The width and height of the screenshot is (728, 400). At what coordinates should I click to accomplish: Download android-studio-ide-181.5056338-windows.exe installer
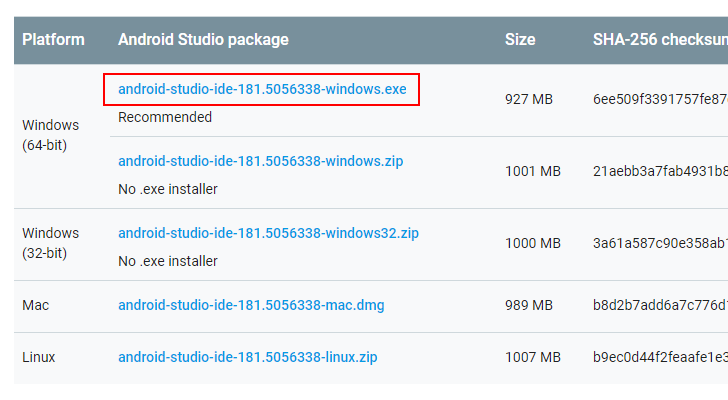(x=262, y=89)
